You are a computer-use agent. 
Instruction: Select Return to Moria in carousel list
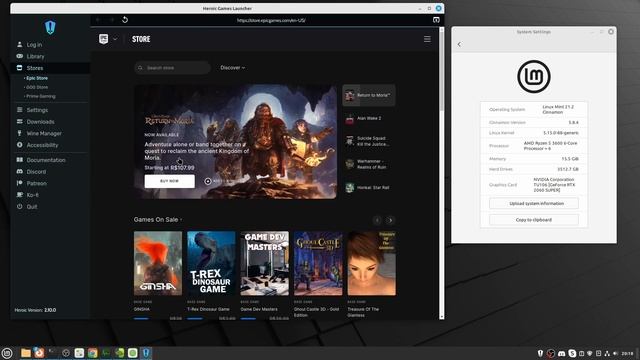click(x=369, y=95)
